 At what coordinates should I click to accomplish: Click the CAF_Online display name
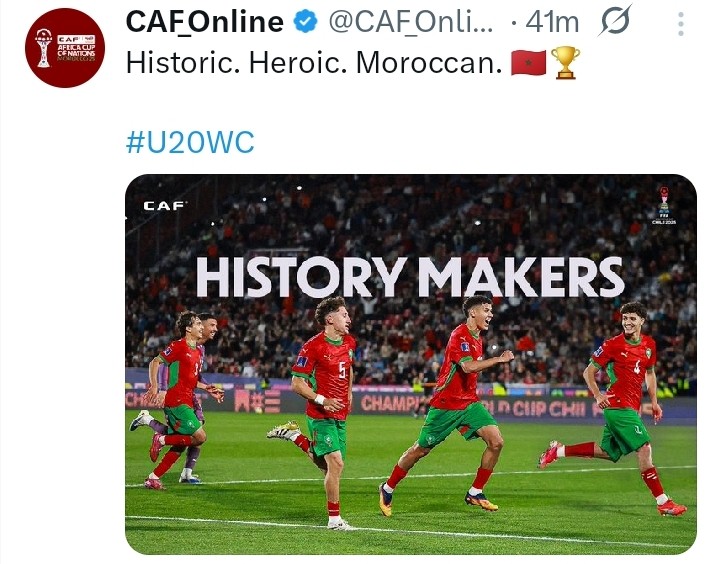tap(203, 22)
